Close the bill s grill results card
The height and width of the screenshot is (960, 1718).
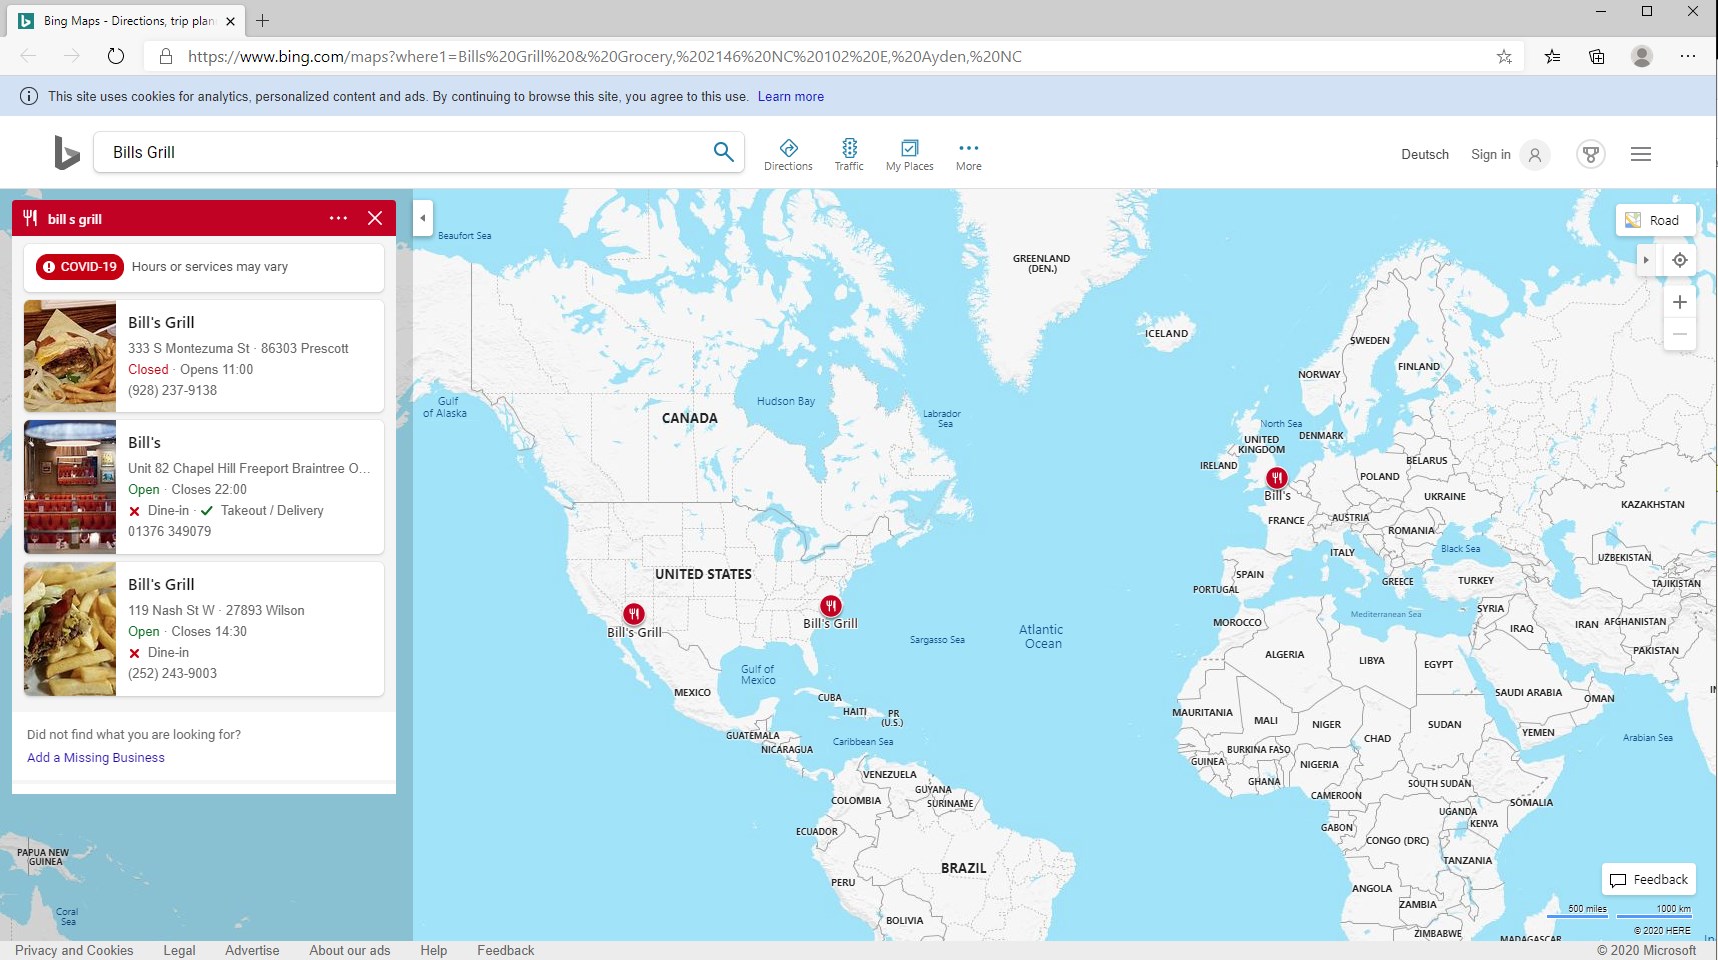pos(375,218)
